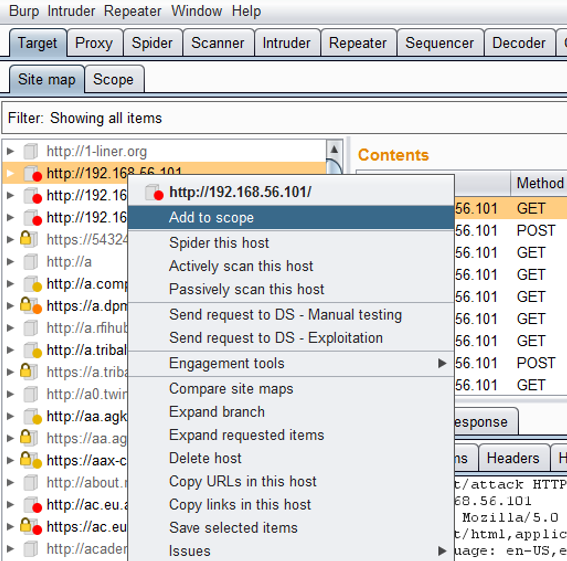This screenshot has width=567, height=561.
Task: Click the host icon beside http://a.rfihub
Action: (31, 328)
